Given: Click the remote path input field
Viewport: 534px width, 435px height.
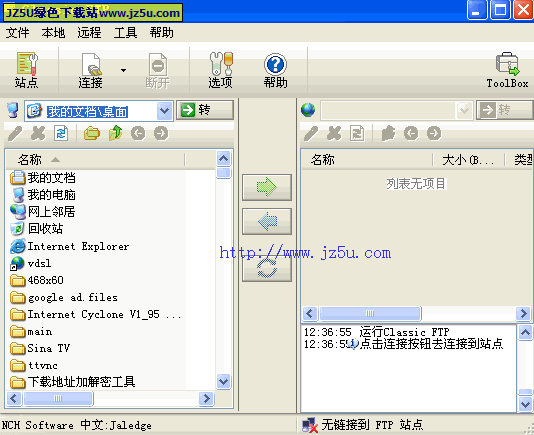Looking at the screenshot, I should [388, 110].
